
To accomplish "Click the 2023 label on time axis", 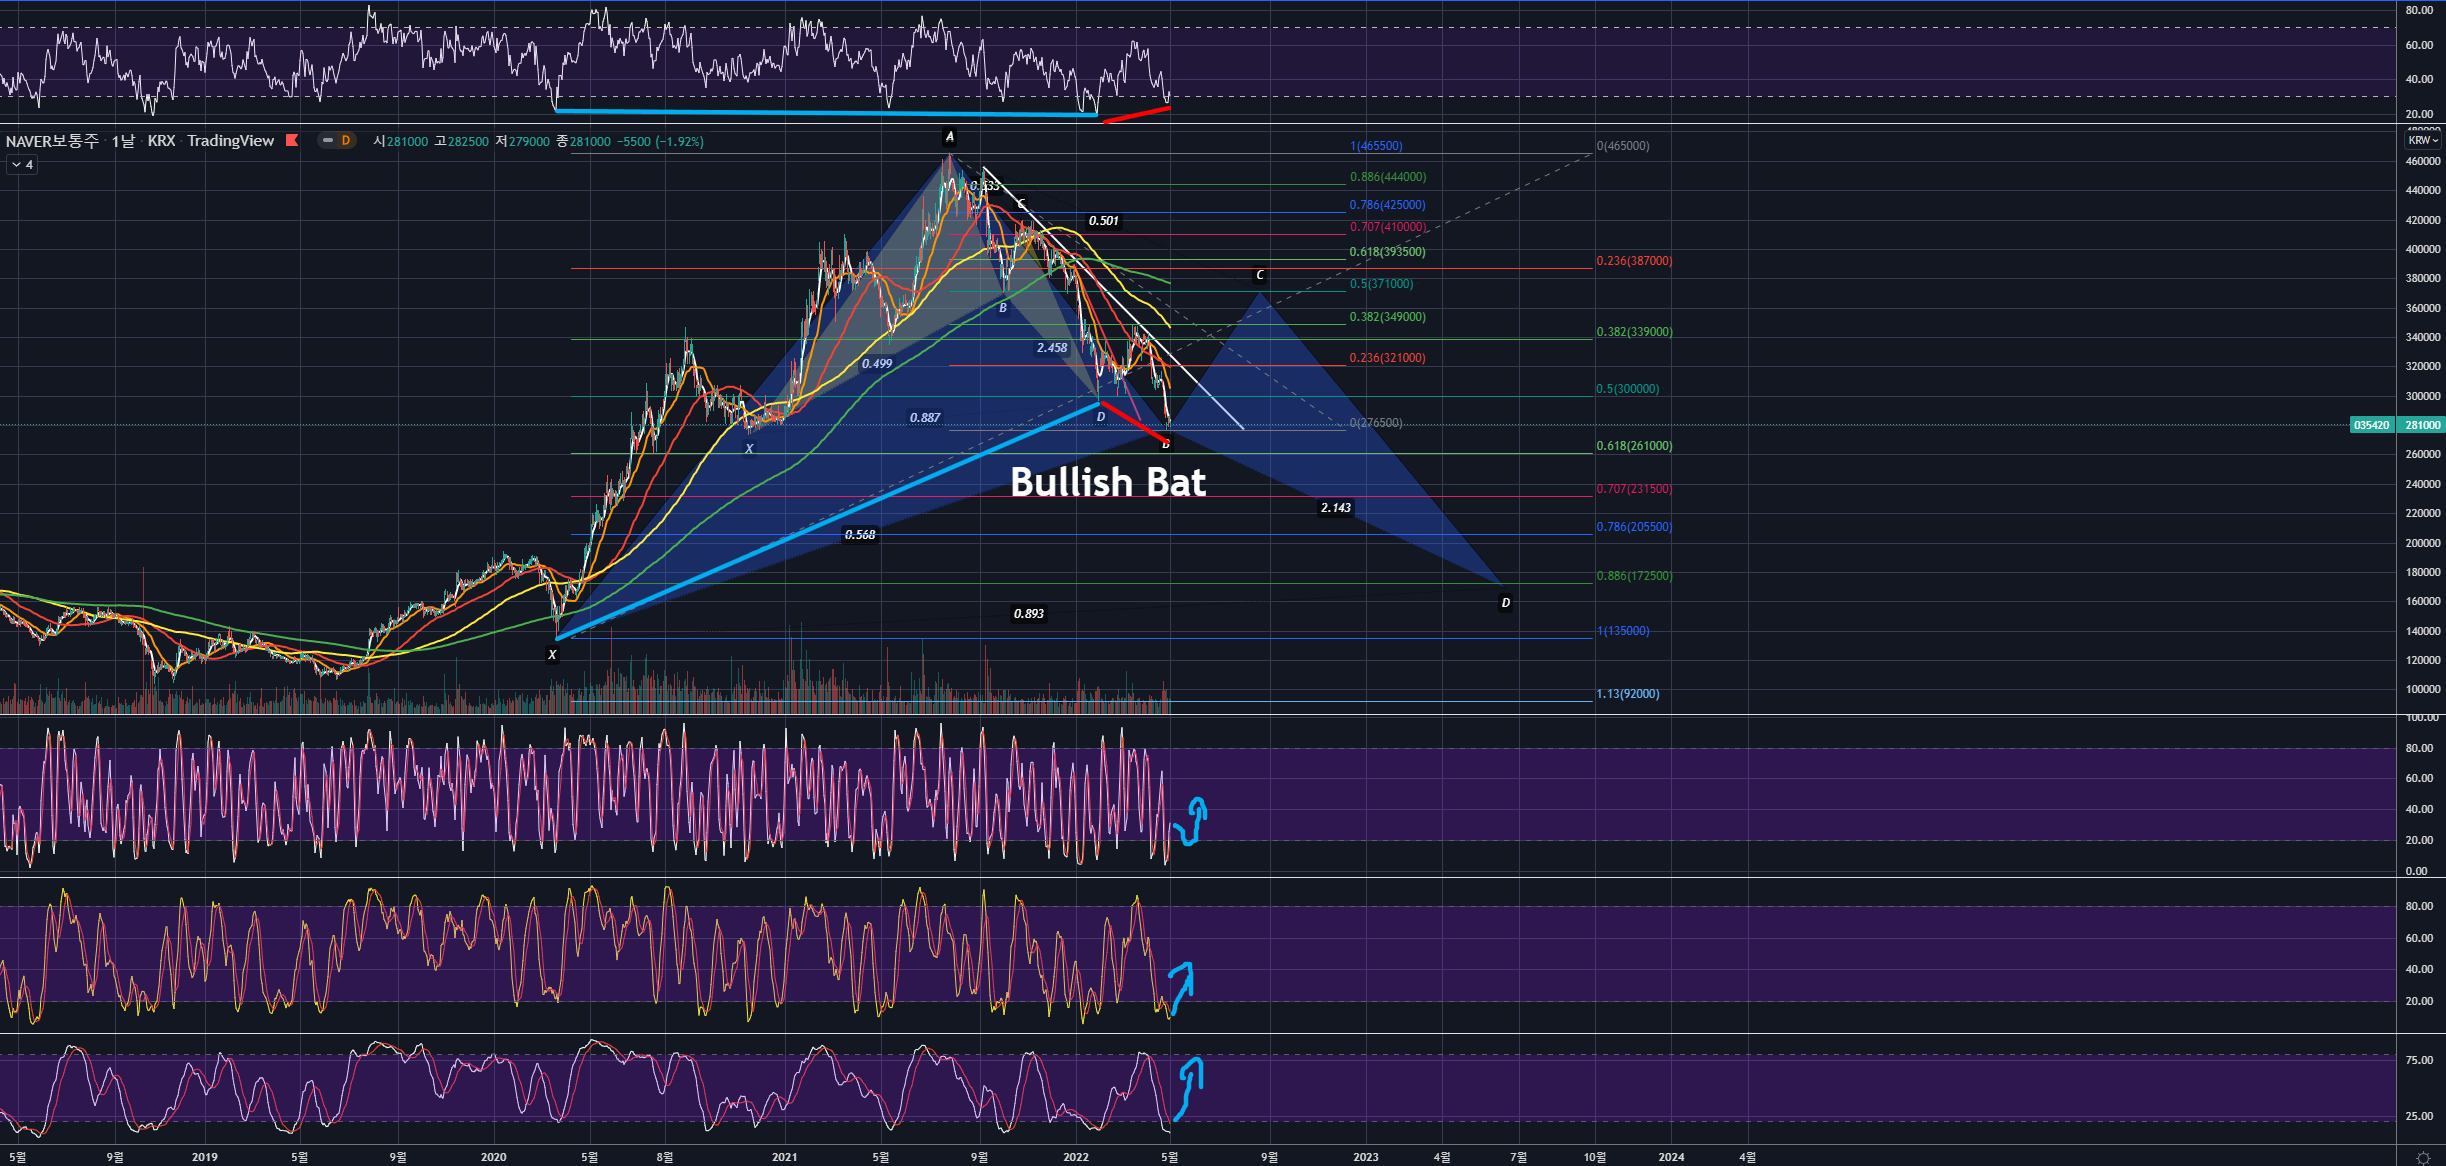I will pos(1365,1157).
